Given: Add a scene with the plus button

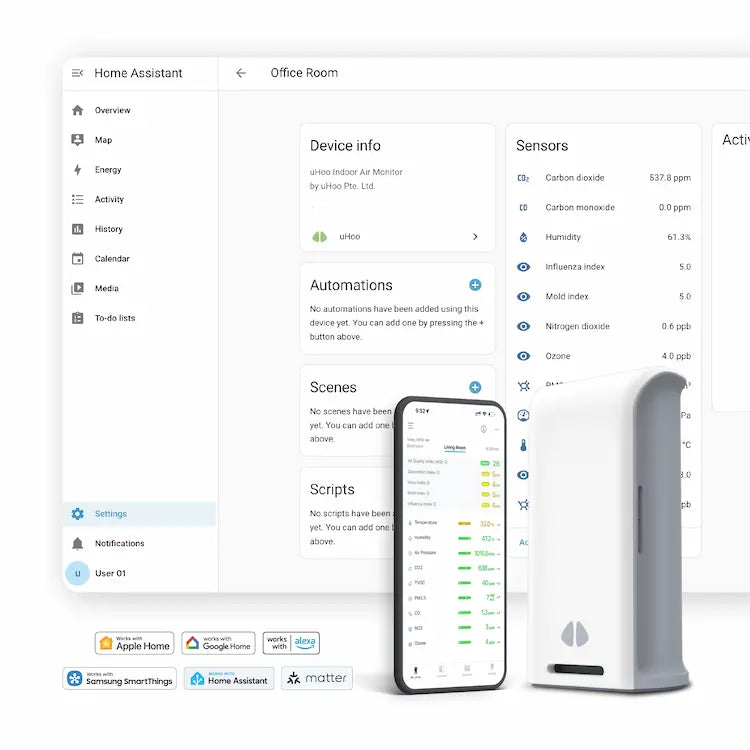Looking at the screenshot, I should click(x=475, y=387).
